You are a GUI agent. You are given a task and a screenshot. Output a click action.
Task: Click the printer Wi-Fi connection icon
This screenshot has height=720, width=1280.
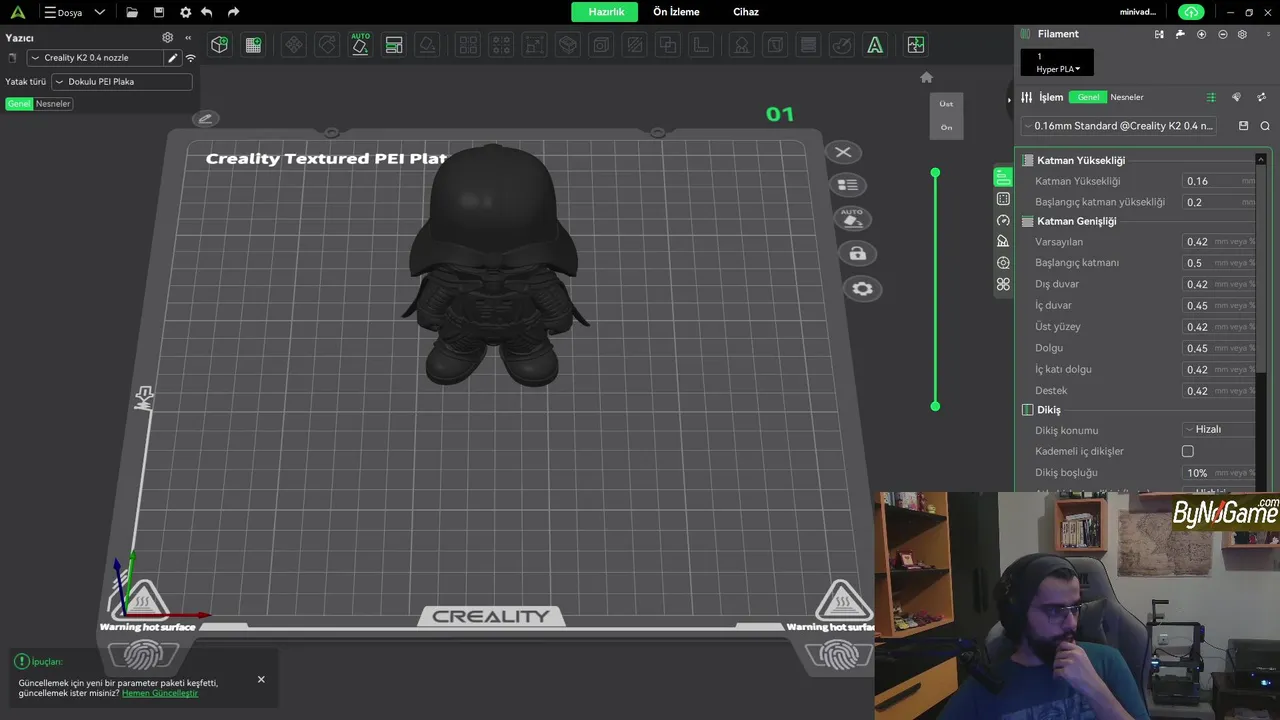pyautogui.click(x=190, y=58)
